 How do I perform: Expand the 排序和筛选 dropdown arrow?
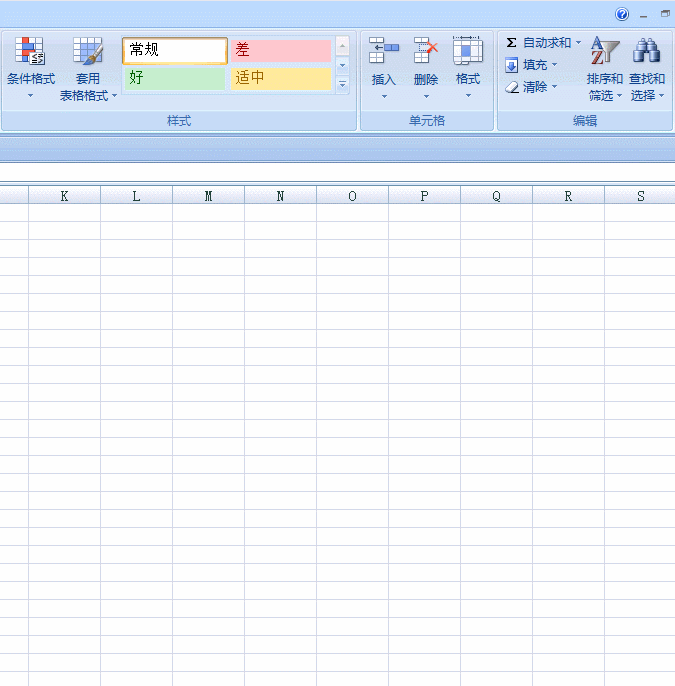[619, 95]
